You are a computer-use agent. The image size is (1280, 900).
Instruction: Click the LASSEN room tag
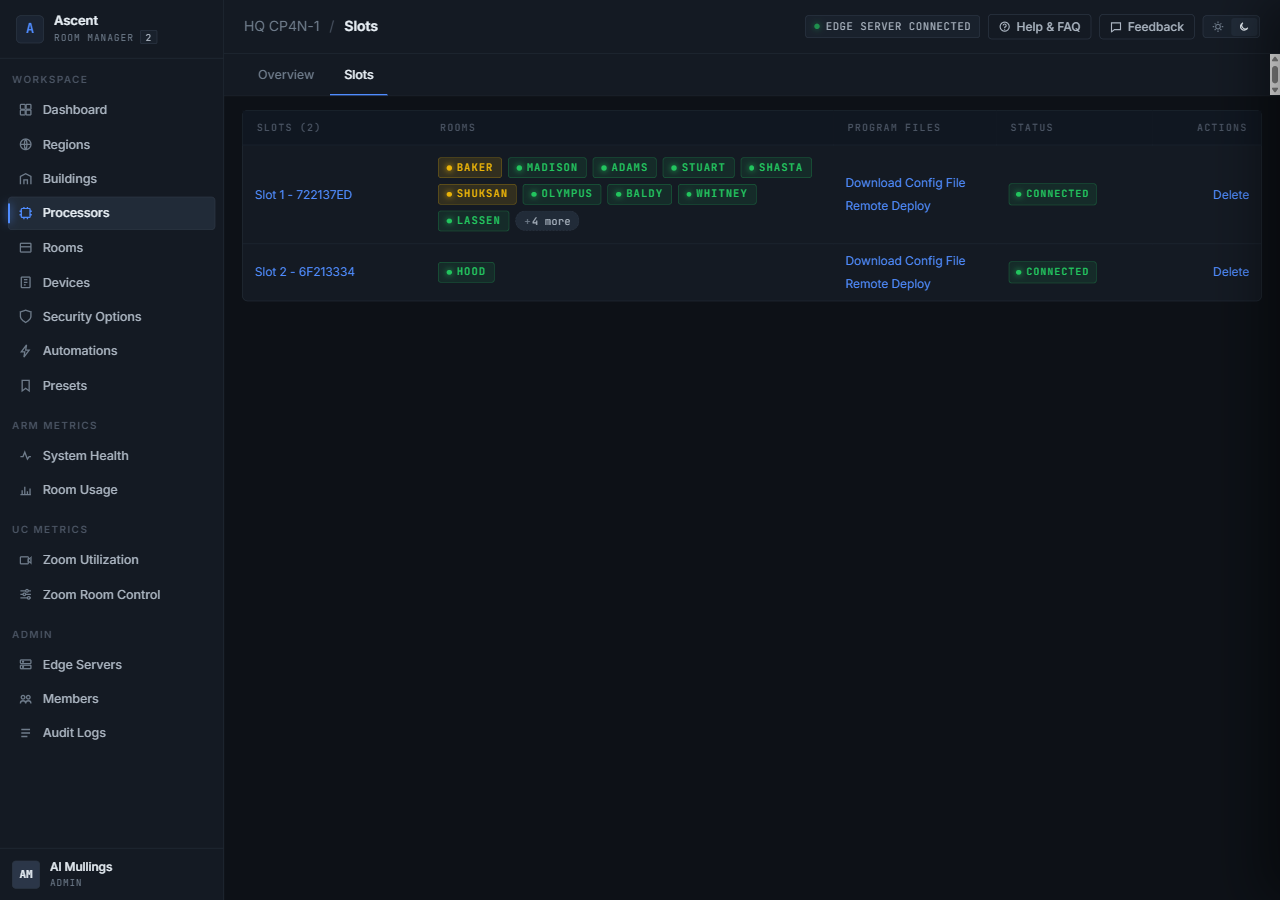pyautogui.click(x=474, y=221)
